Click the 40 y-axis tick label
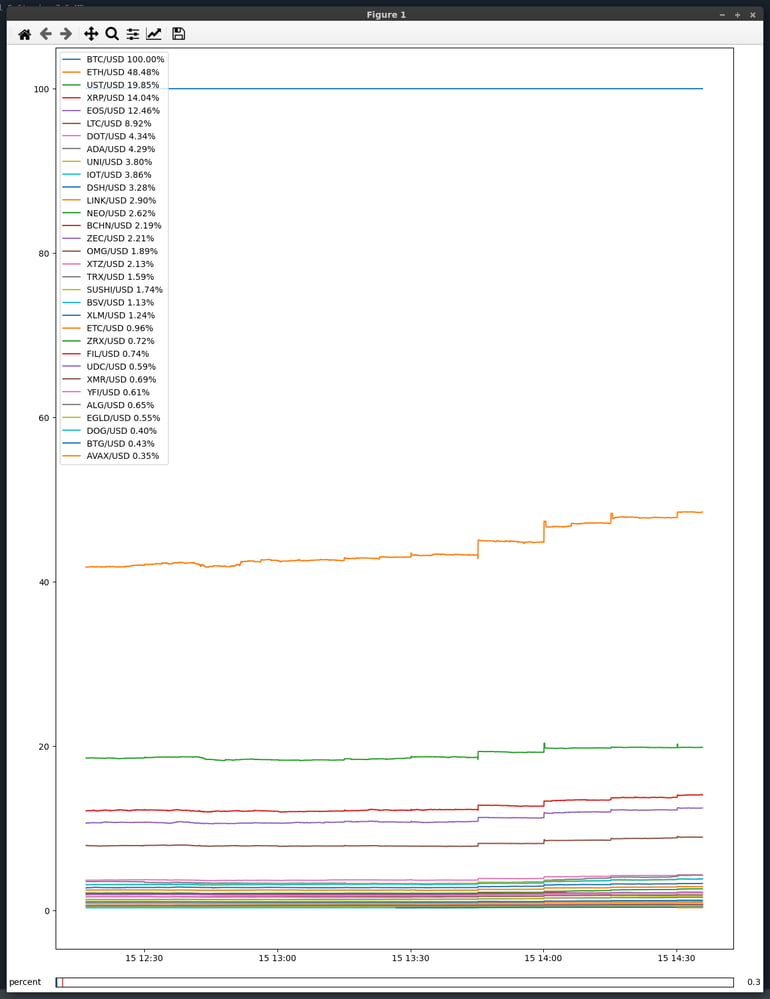770x999 pixels. tap(44, 582)
